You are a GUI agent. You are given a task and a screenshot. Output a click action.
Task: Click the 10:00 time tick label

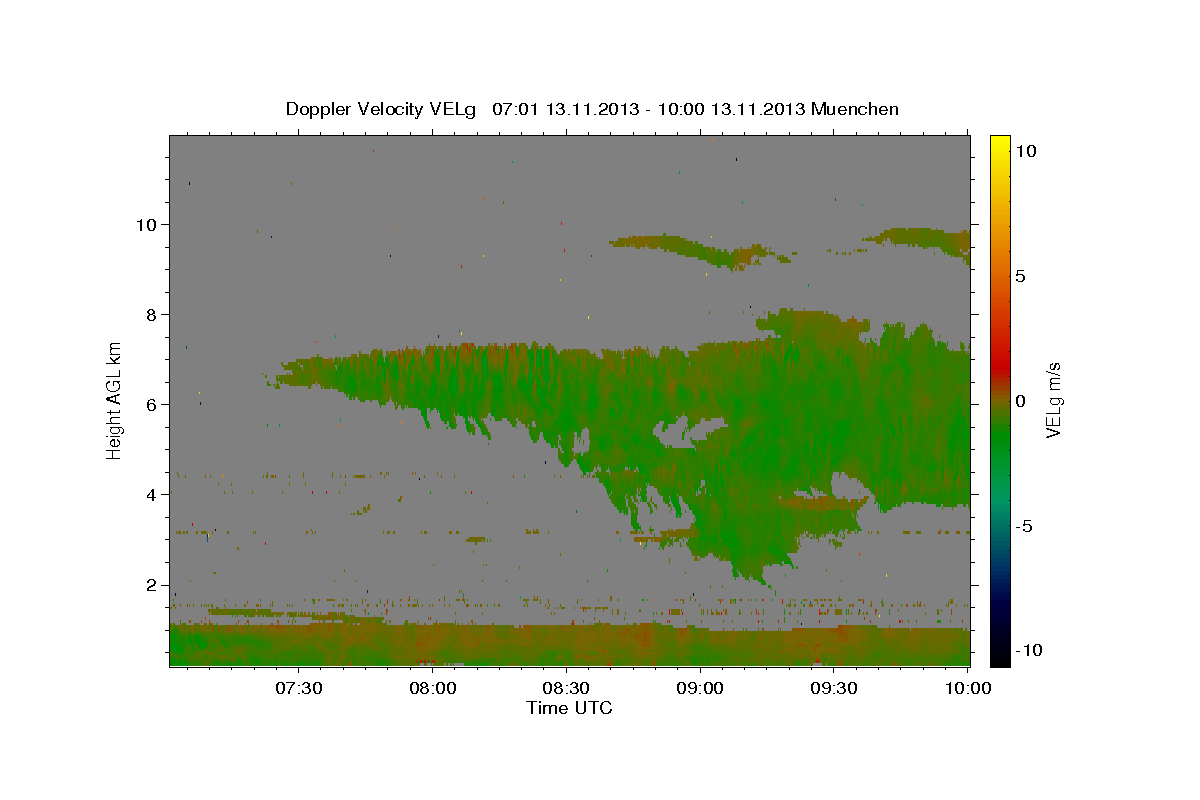pos(967,688)
